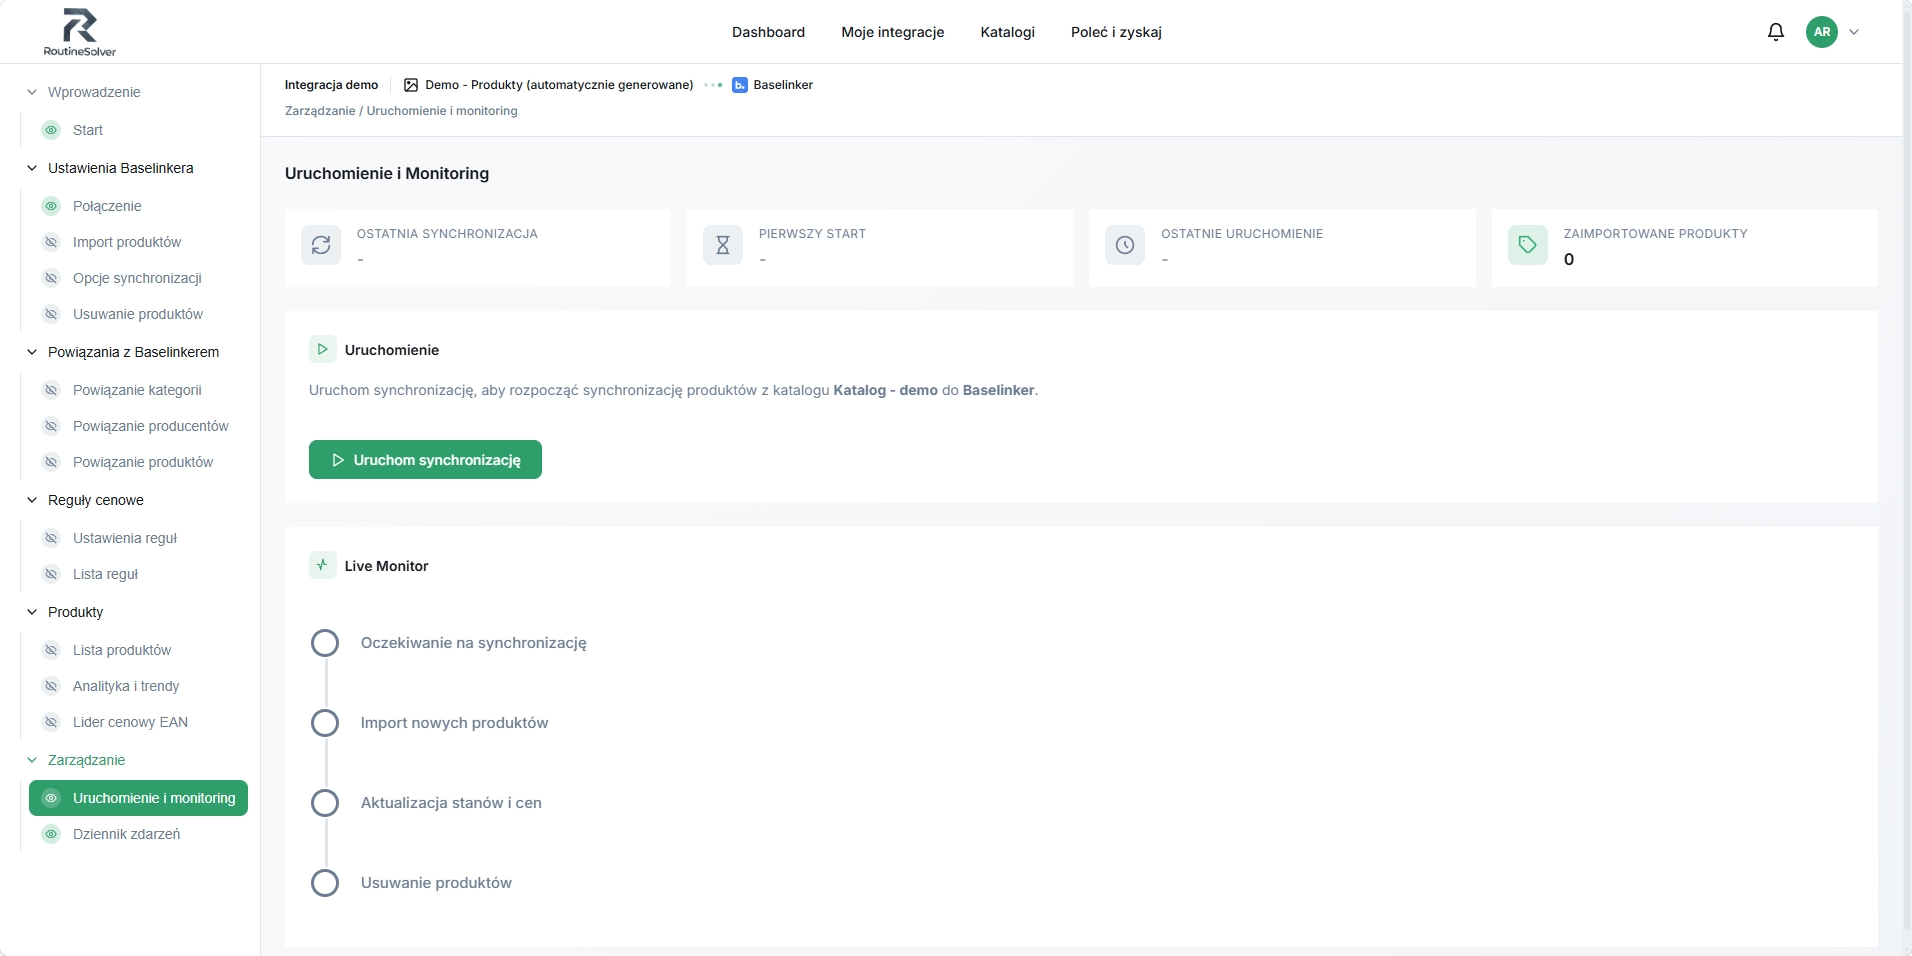Select Uruchomienie i monitoring sidebar item
This screenshot has height=956, width=1912.
click(x=138, y=798)
